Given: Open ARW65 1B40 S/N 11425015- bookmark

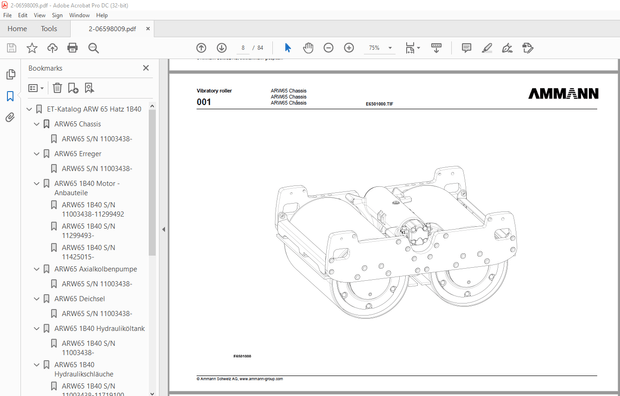Looking at the screenshot, I should click(89, 252).
